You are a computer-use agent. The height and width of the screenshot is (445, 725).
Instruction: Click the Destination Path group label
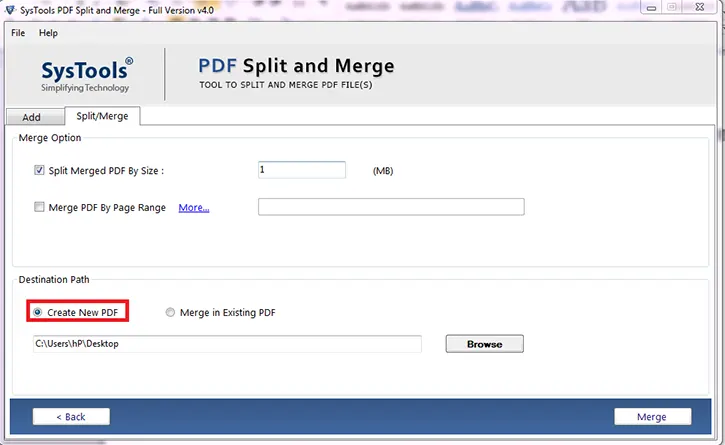[54, 279]
